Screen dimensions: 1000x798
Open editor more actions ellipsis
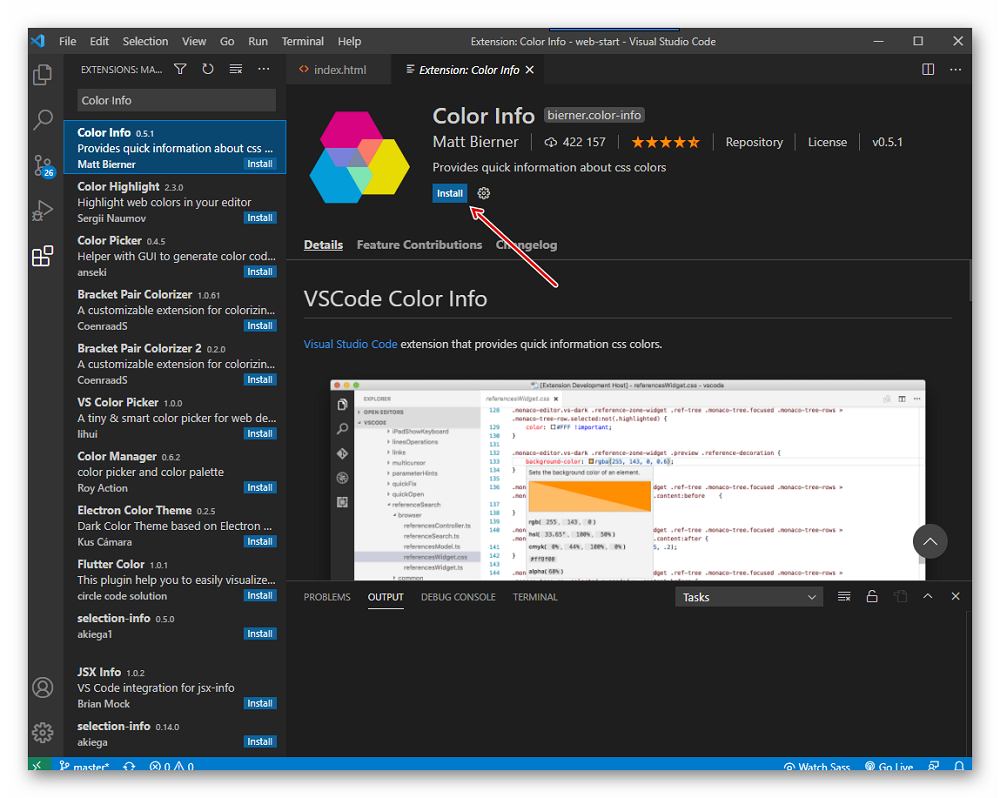click(x=955, y=70)
